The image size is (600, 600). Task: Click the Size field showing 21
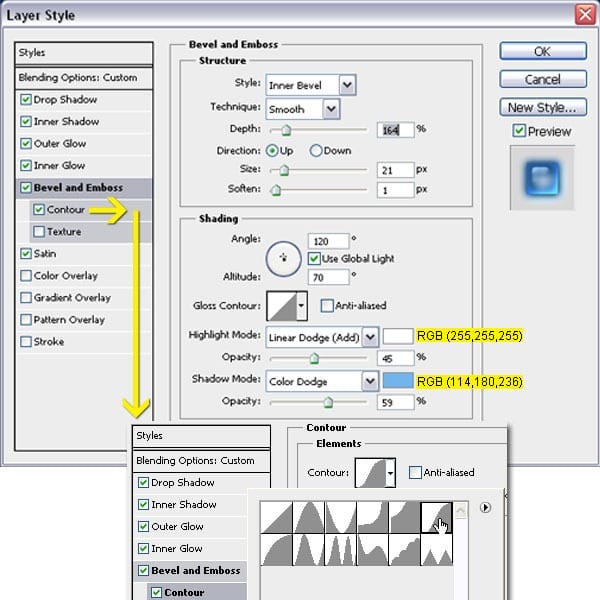(395, 170)
